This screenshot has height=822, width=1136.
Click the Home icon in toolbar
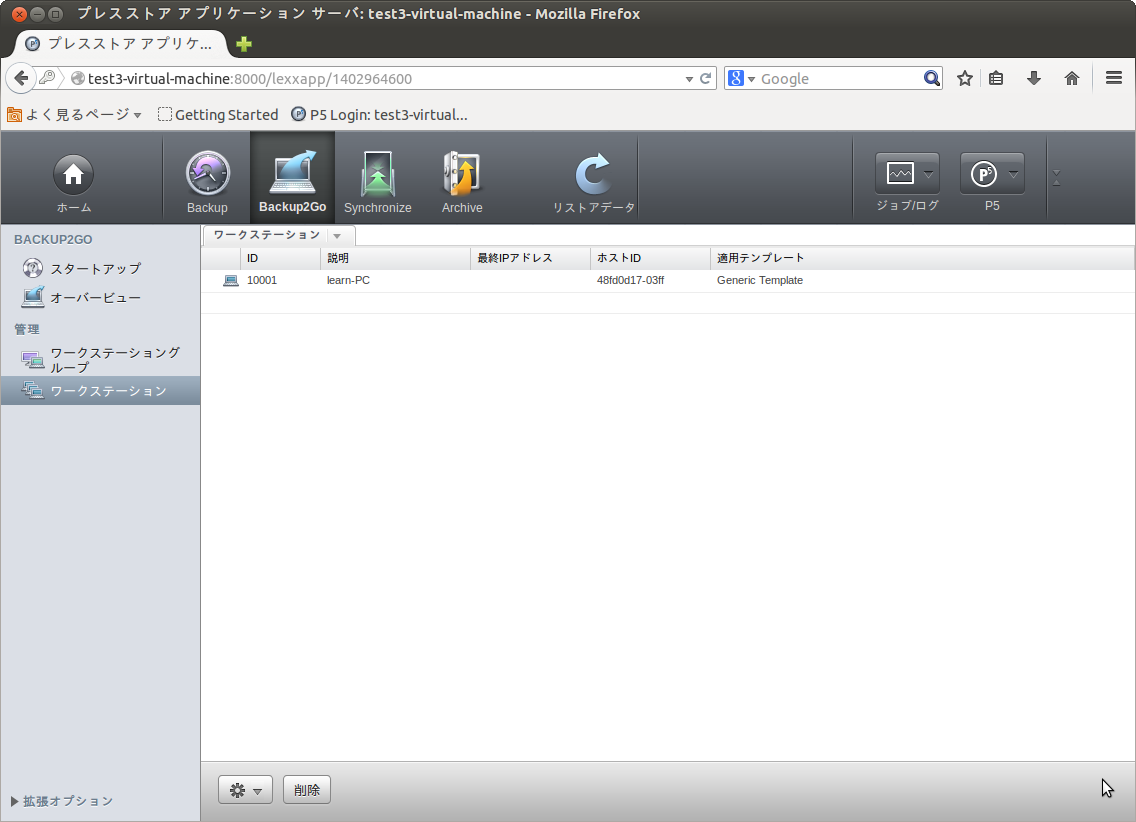[x=73, y=175]
